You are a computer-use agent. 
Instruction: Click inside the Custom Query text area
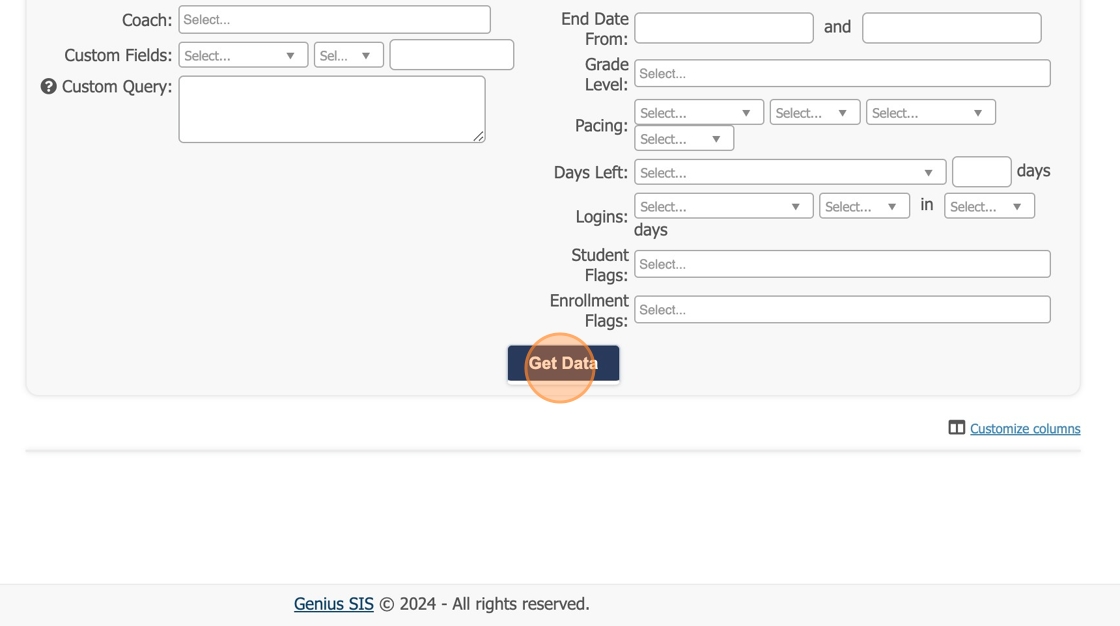(x=331, y=109)
